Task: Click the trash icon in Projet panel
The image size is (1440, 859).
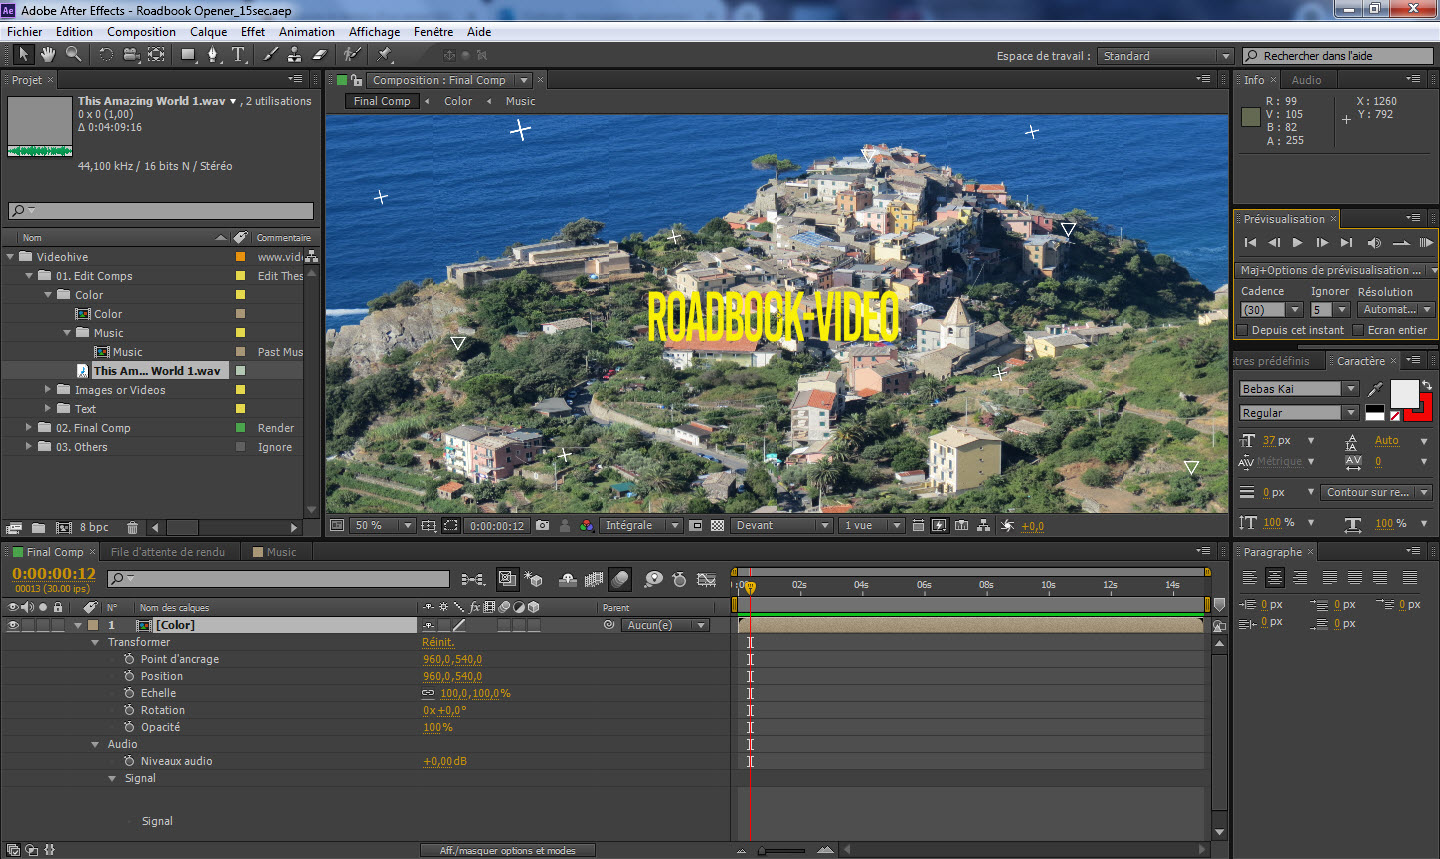Action: [132, 528]
